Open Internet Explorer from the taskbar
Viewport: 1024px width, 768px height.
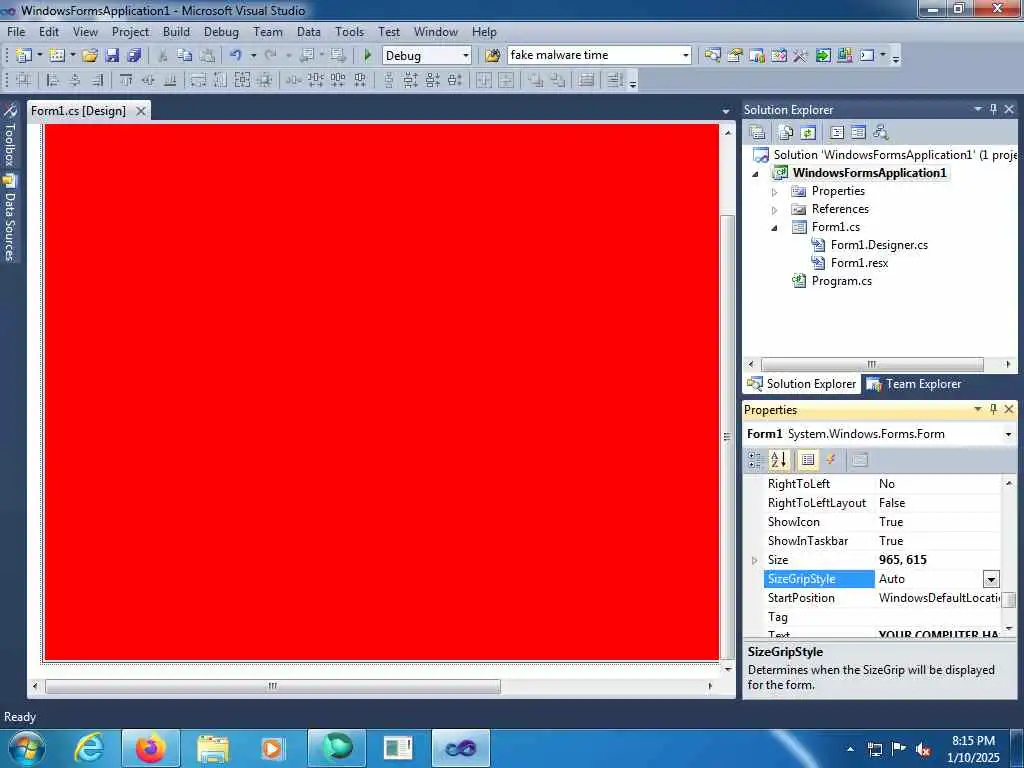(89, 748)
